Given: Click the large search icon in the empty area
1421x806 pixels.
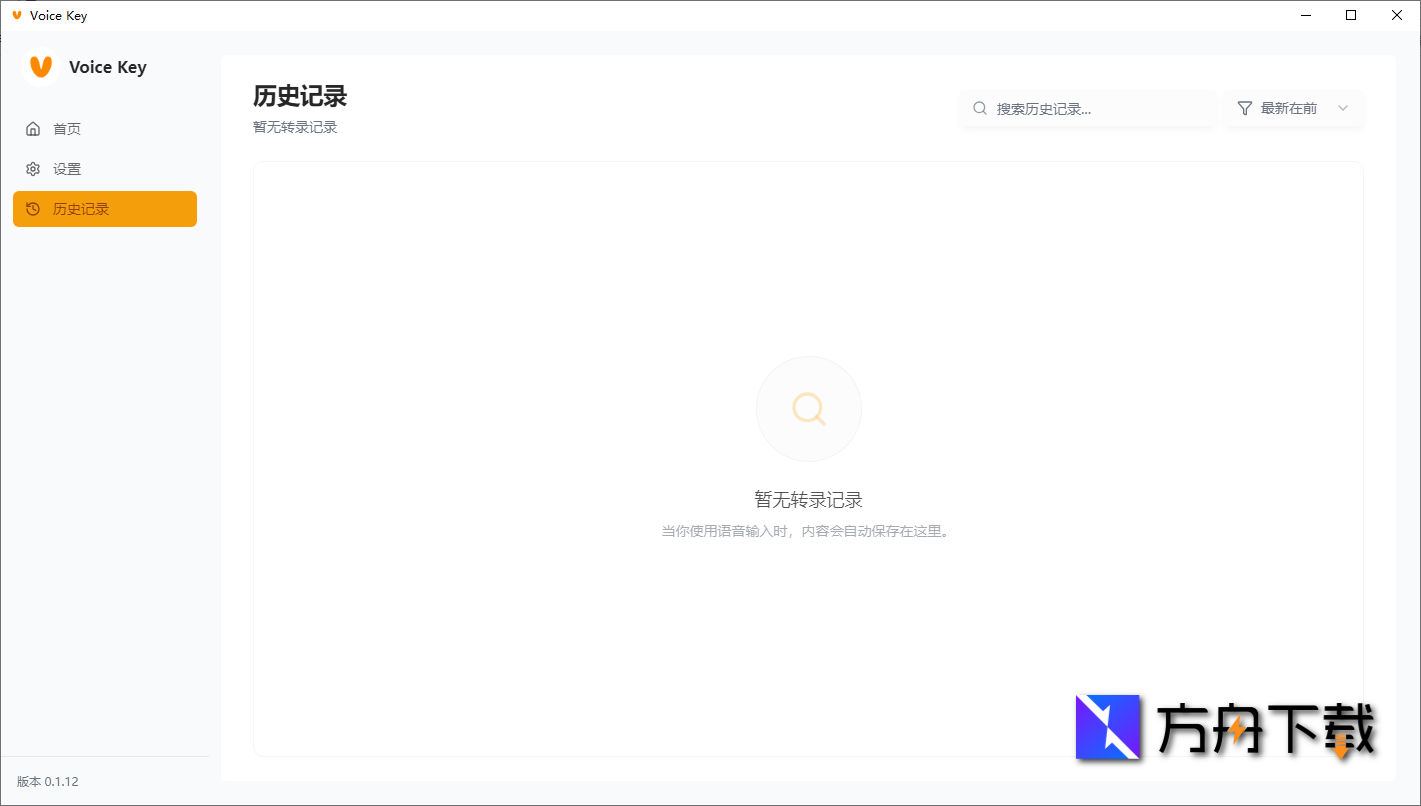Looking at the screenshot, I should [x=808, y=408].
